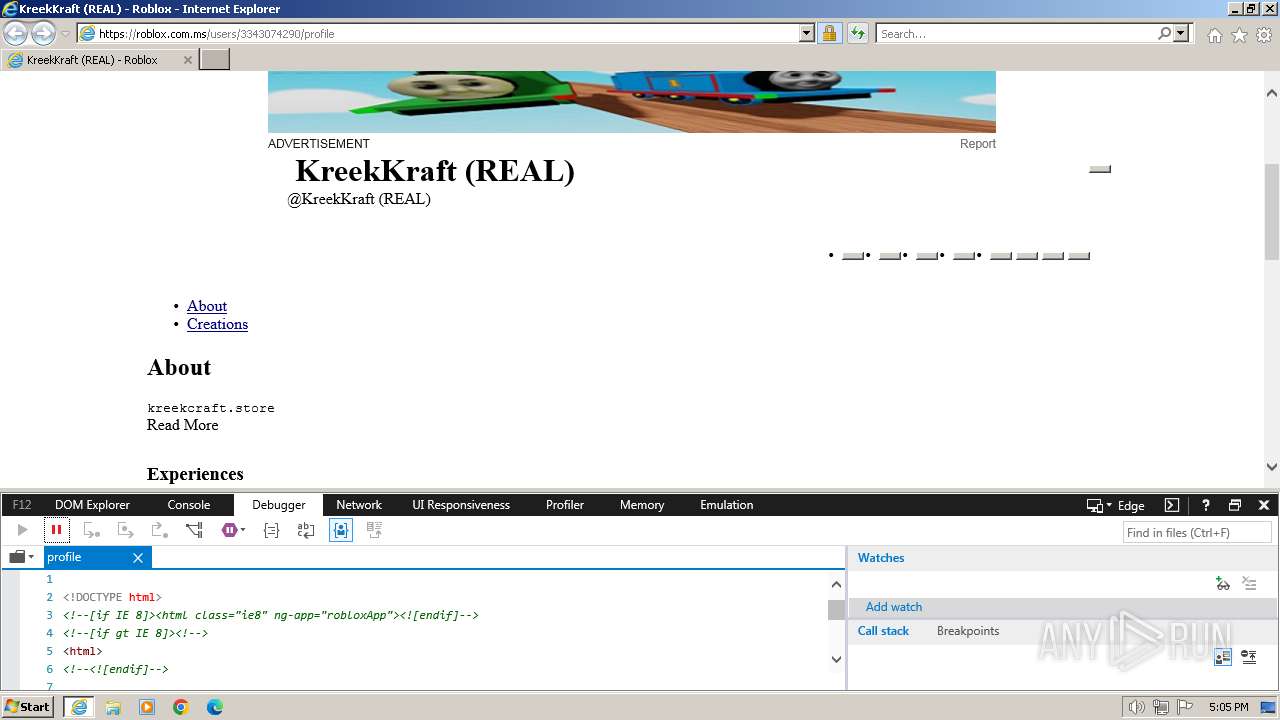The image size is (1280, 720).
Task: Toggle the library frames call stack icon
Action: tap(1222, 657)
